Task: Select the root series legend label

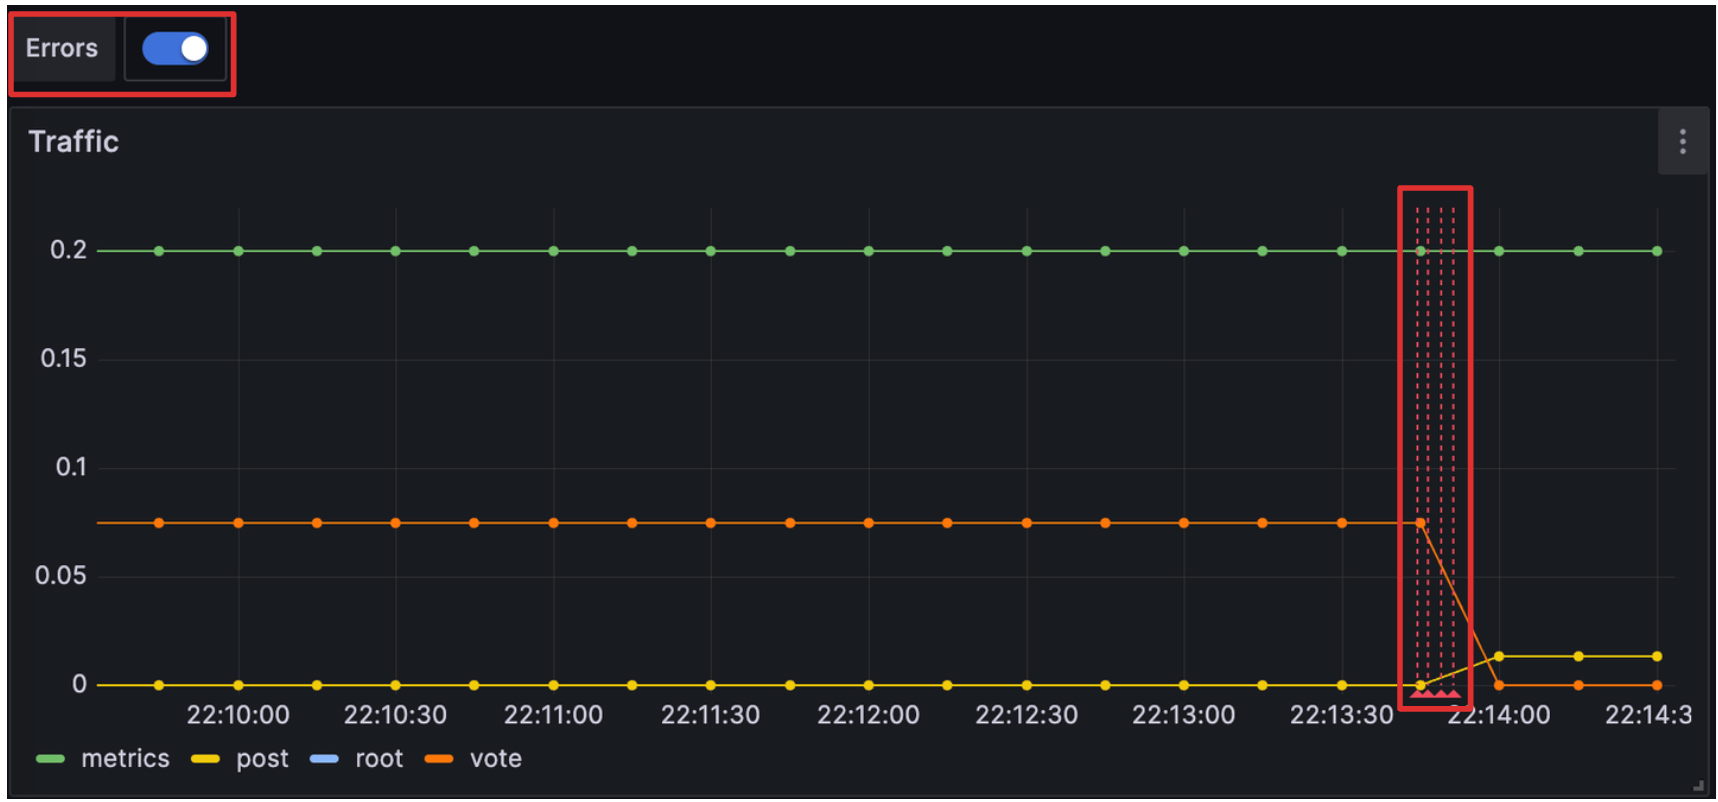Action: (x=379, y=759)
